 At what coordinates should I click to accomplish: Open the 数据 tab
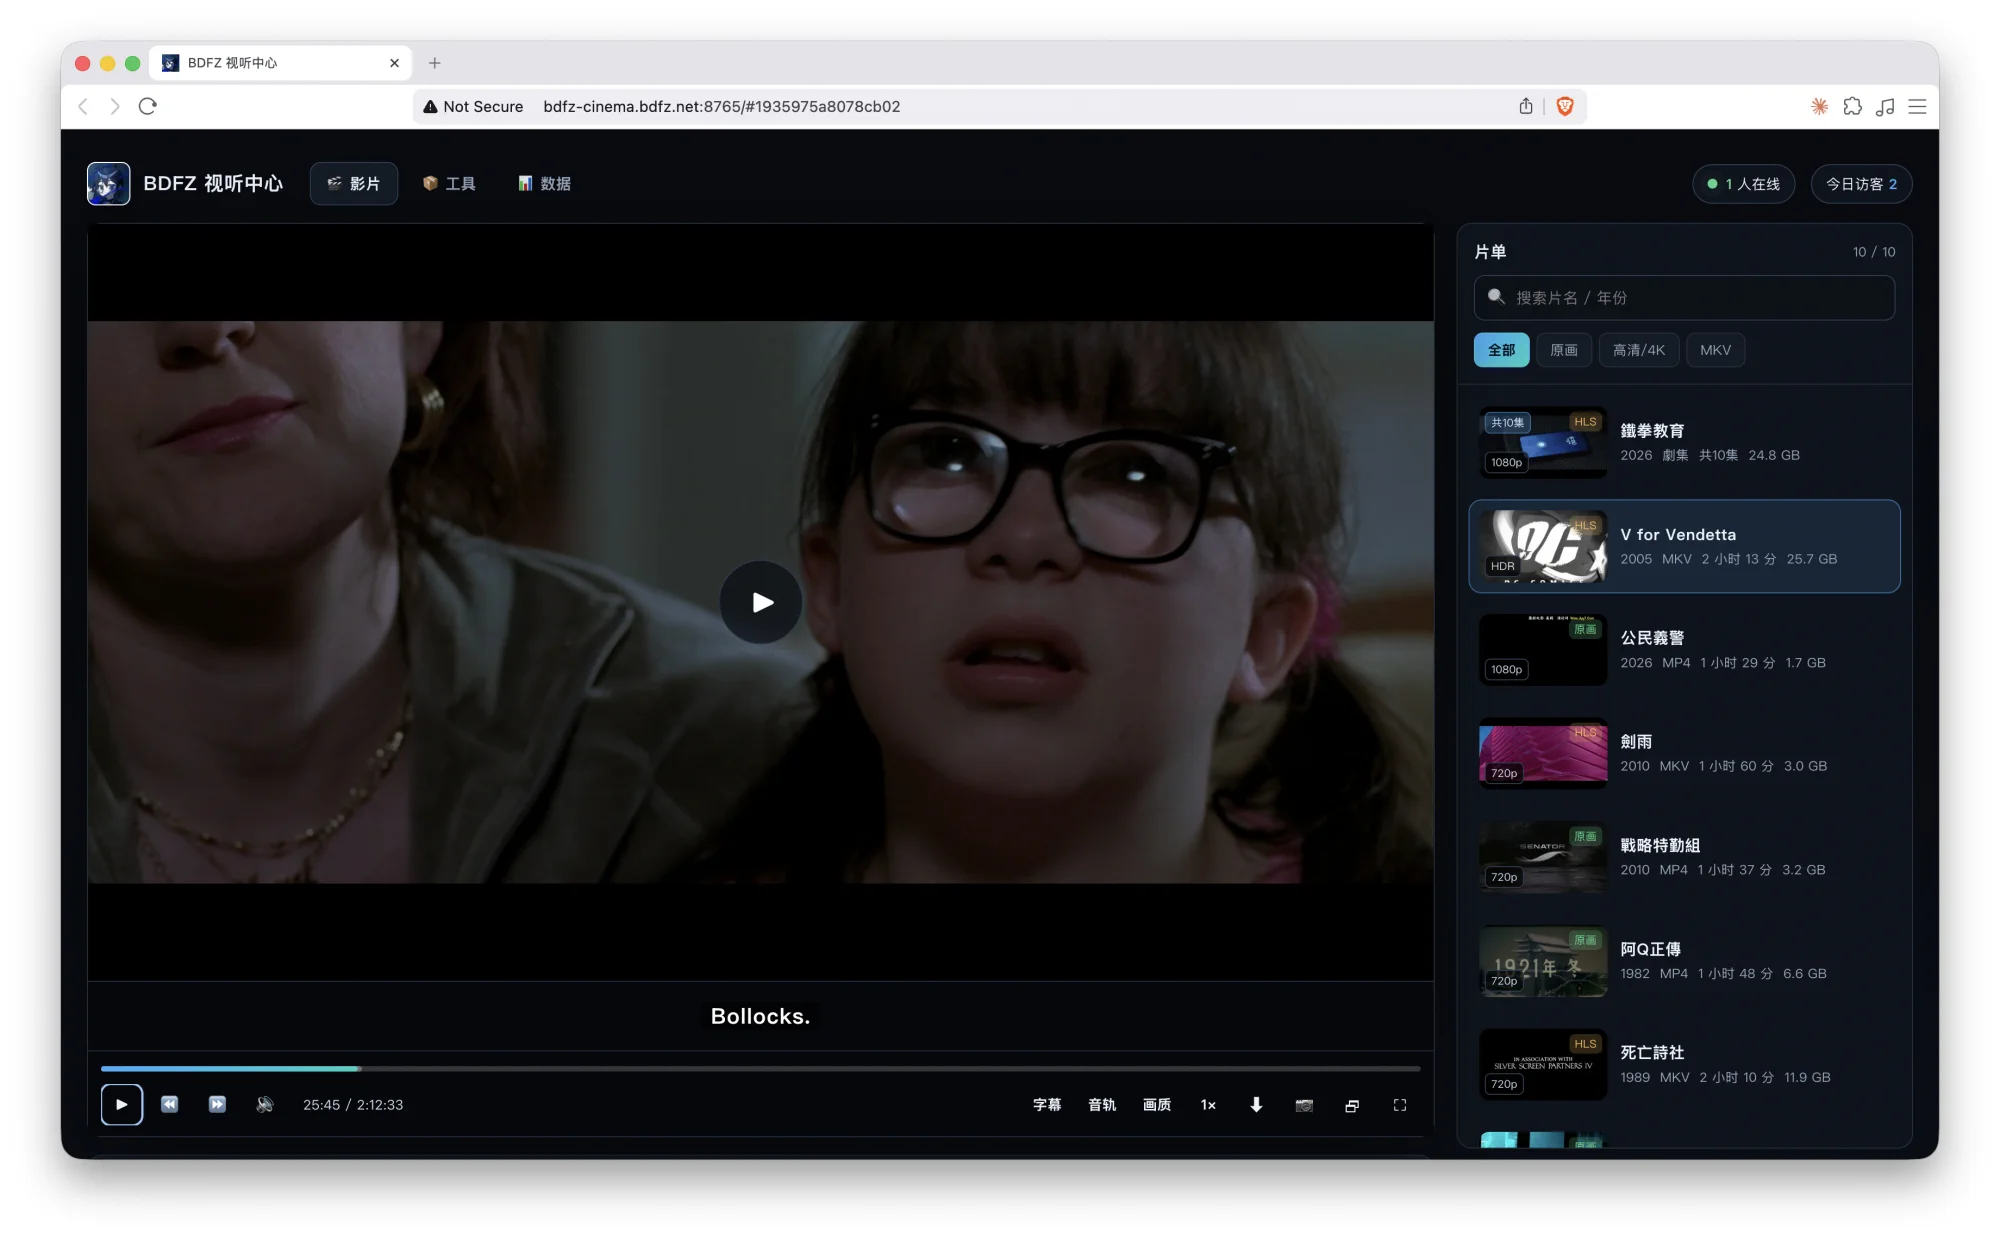tap(545, 183)
